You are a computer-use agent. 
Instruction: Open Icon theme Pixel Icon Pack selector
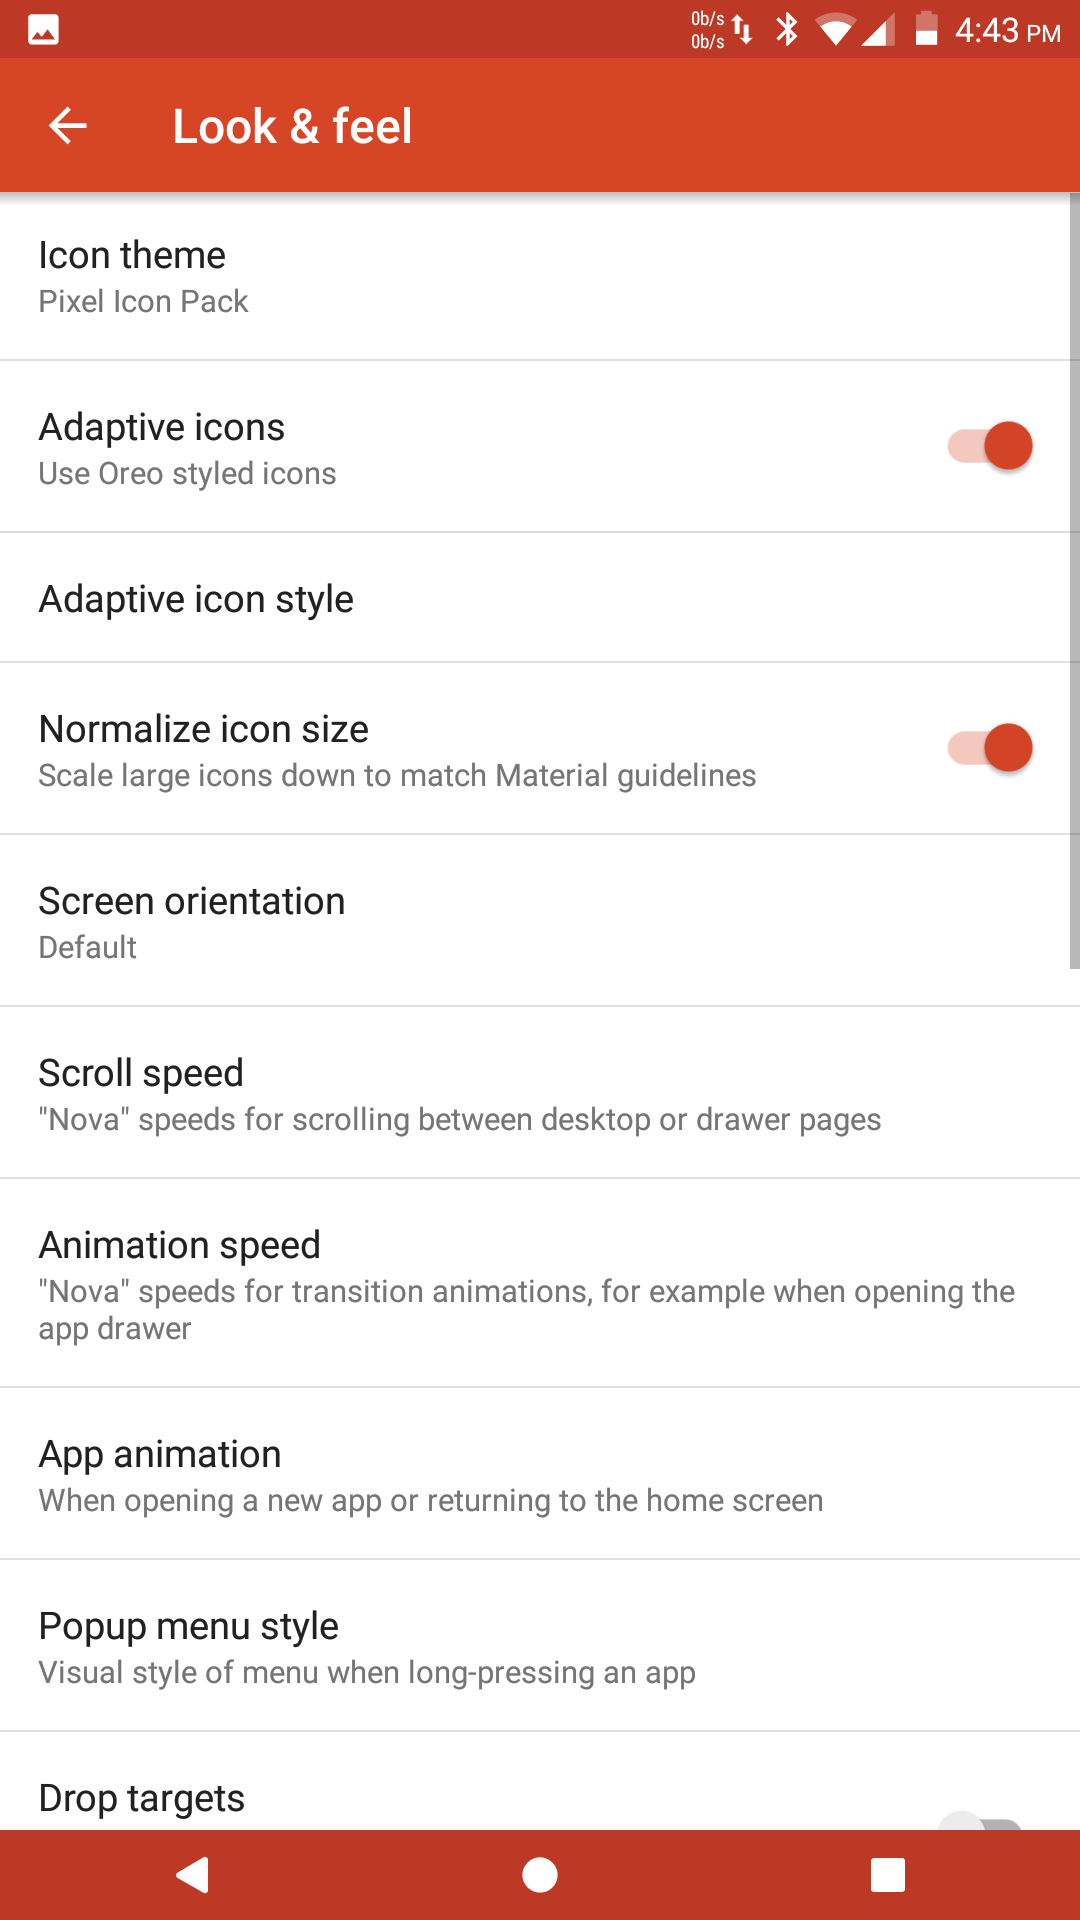click(x=540, y=276)
